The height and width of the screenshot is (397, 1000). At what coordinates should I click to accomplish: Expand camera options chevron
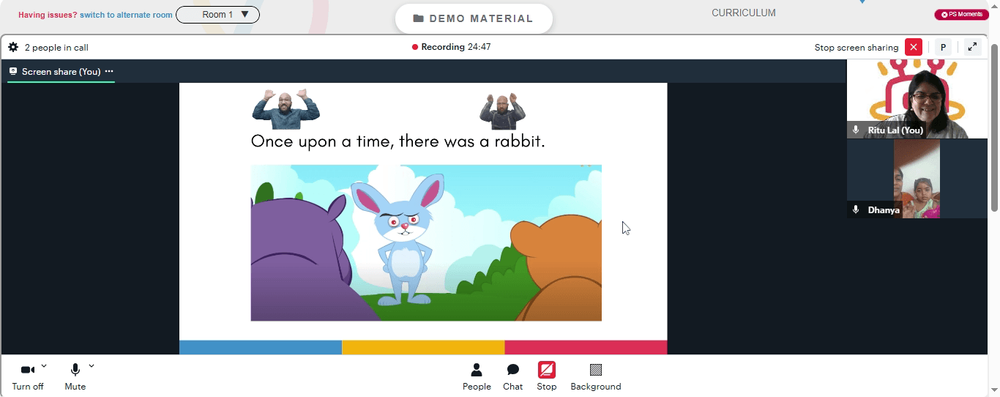(44, 366)
